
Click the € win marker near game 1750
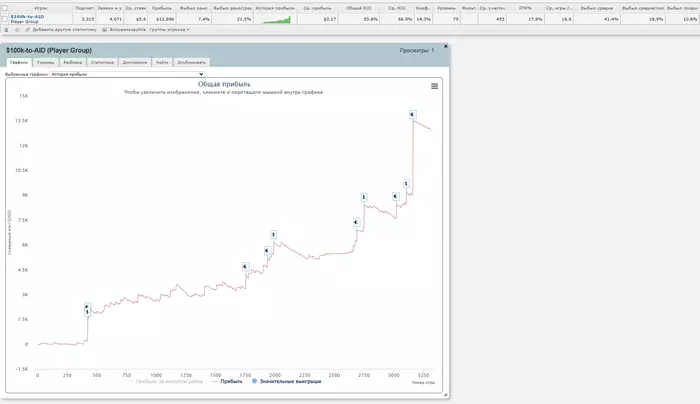click(x=245, y=267)
